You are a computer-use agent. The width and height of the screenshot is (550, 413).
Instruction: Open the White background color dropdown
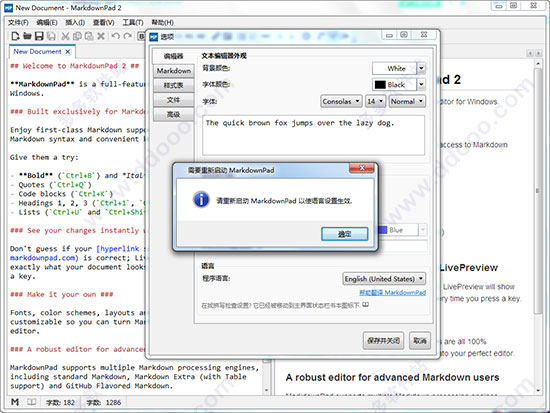coord(421,68)
